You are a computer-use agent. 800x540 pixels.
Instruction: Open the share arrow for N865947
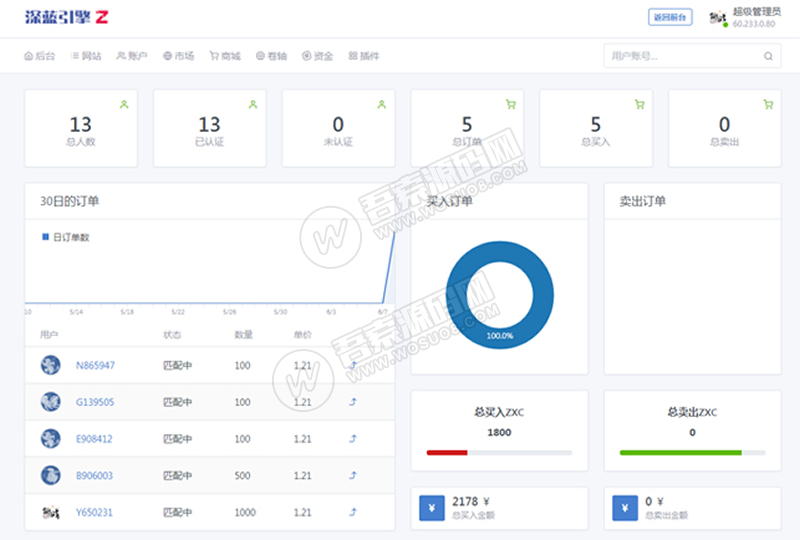point(353,365)
